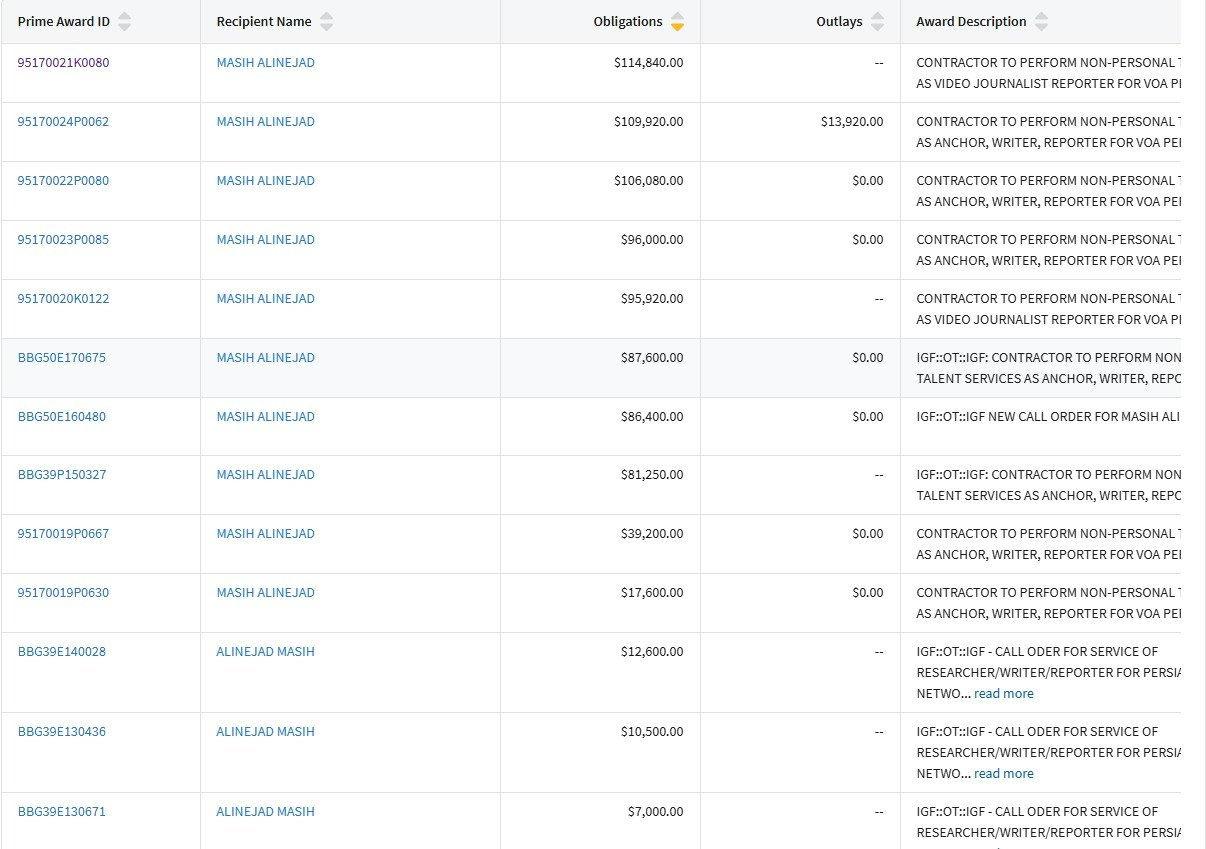Open recipient MASIH ALINEJAD in the 95170023P0085 row

[265, 240]
